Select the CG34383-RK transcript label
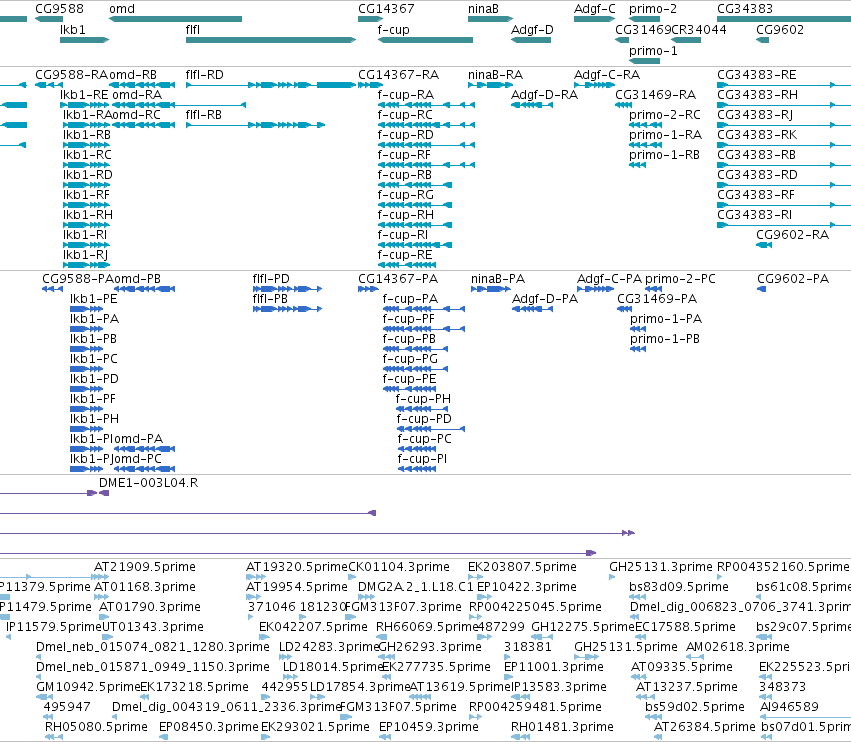The image size is (851, 742). coord(757,135)
